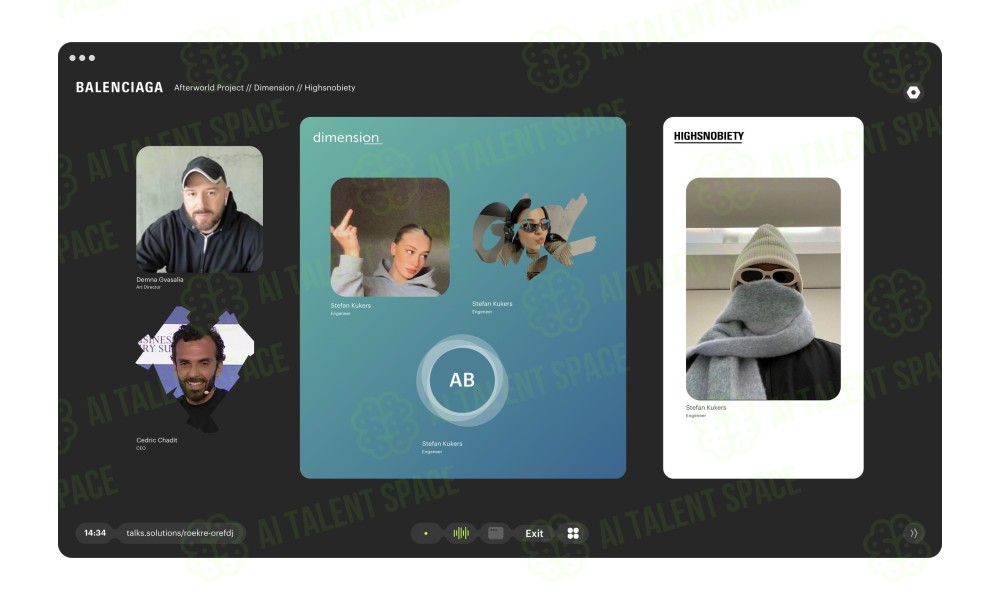The width and height of the screenshot is (1000, 600).
Task: Toggle the green audio waveform button
Action: point(460,533)
